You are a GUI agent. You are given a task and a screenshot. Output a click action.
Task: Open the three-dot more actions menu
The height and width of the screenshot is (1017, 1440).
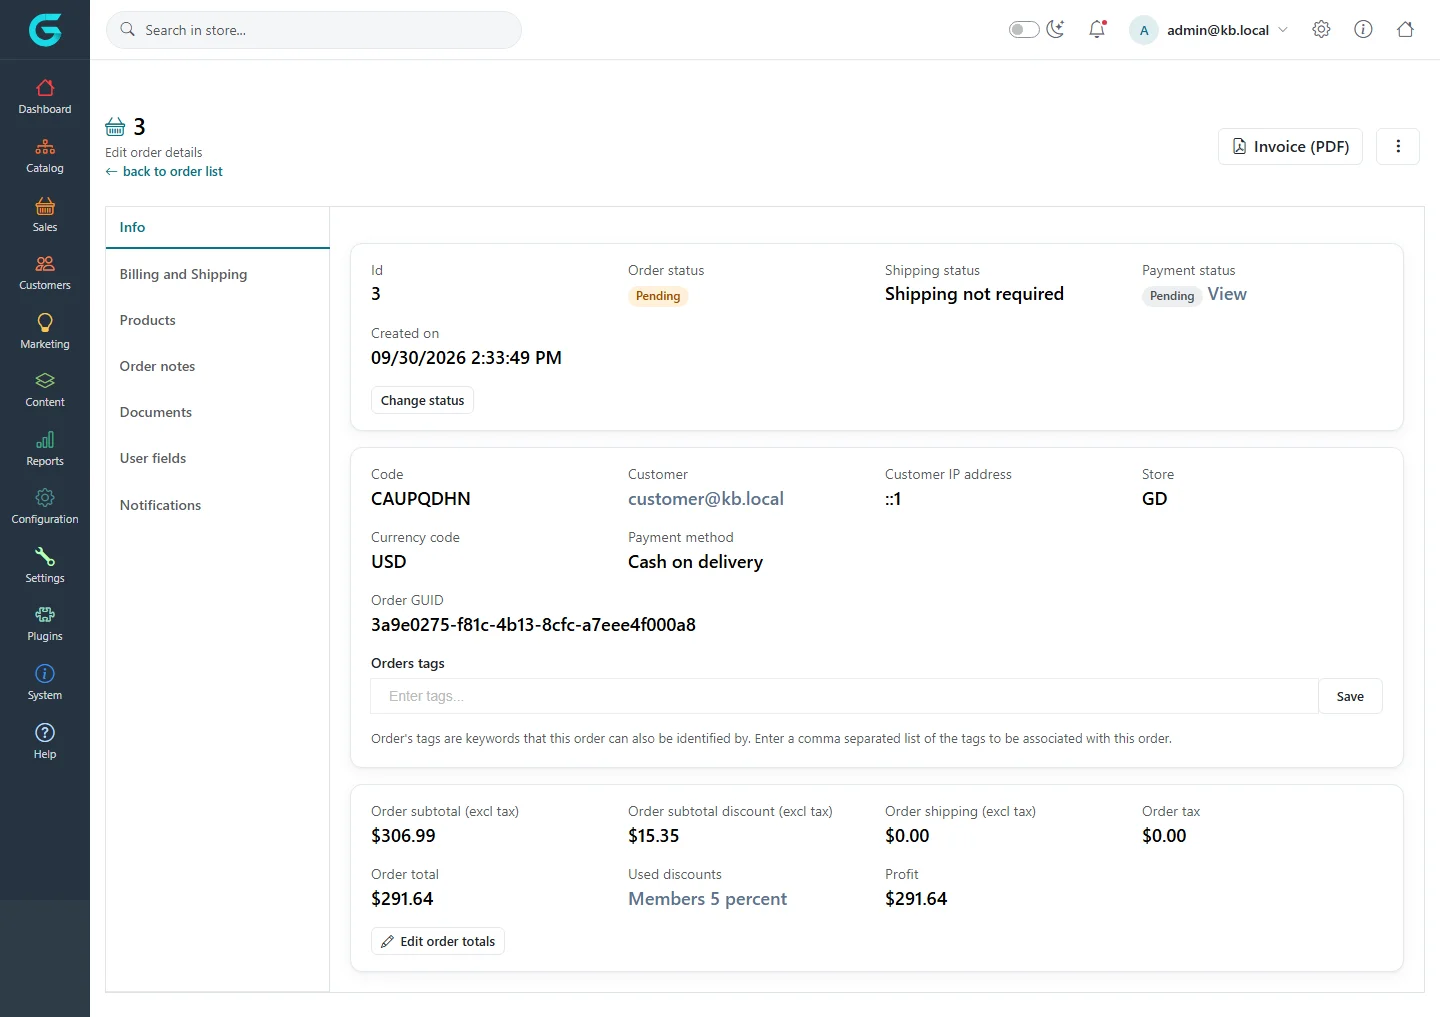pyautogui.click(x=1398, y=146)
